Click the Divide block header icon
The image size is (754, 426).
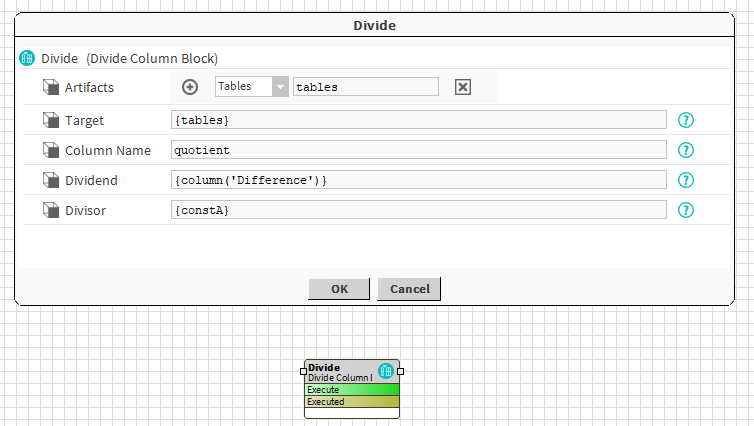point(28,58)
